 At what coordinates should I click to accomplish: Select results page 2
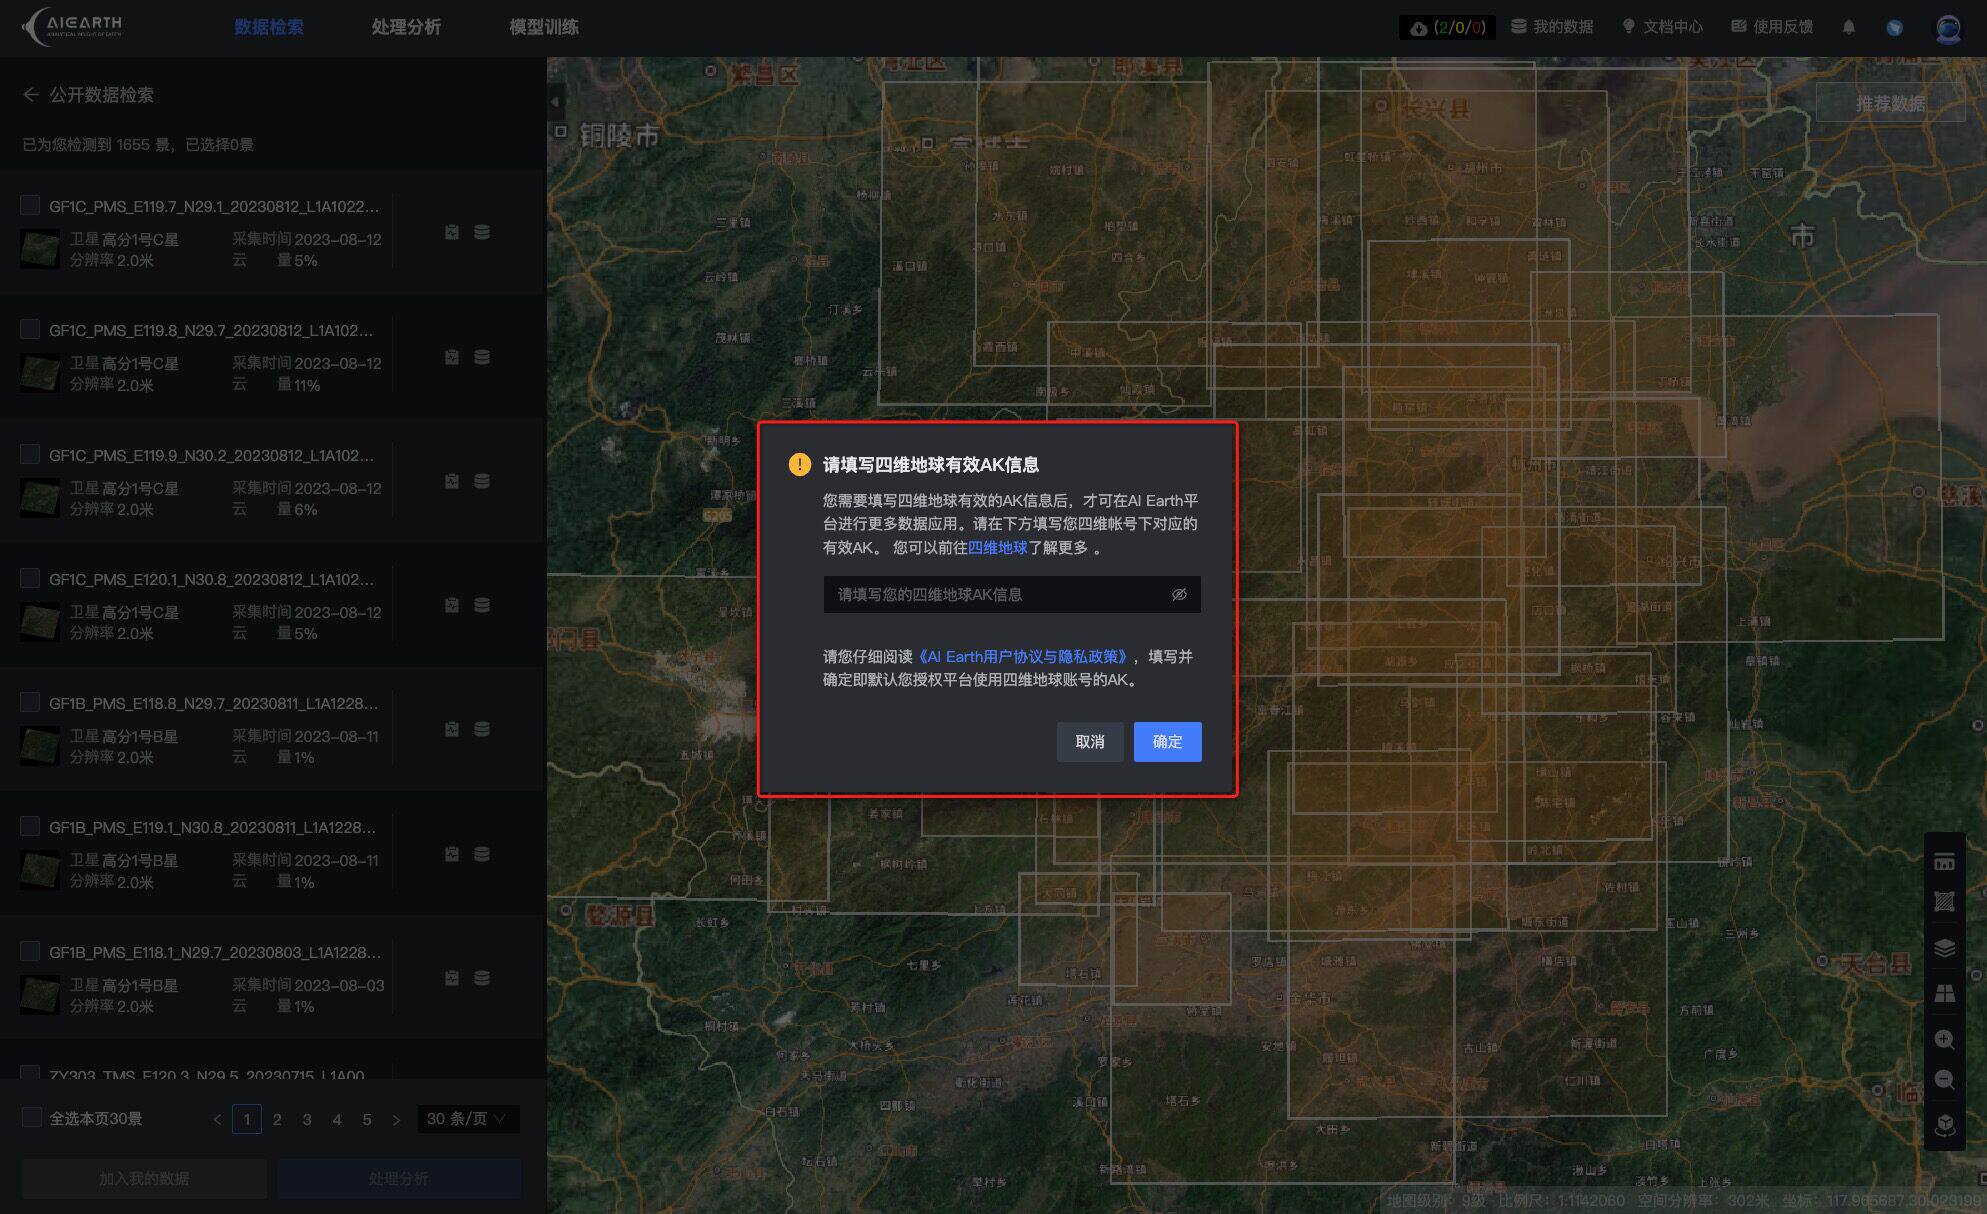(277, 1119)
